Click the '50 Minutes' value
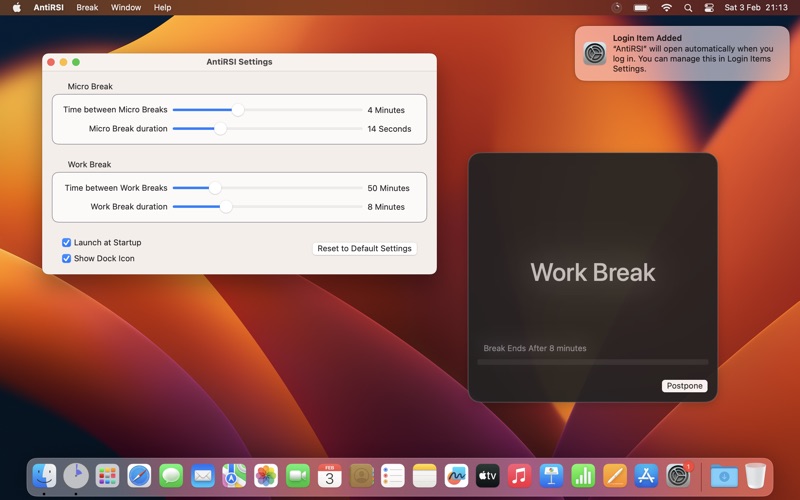 (388, 188)
